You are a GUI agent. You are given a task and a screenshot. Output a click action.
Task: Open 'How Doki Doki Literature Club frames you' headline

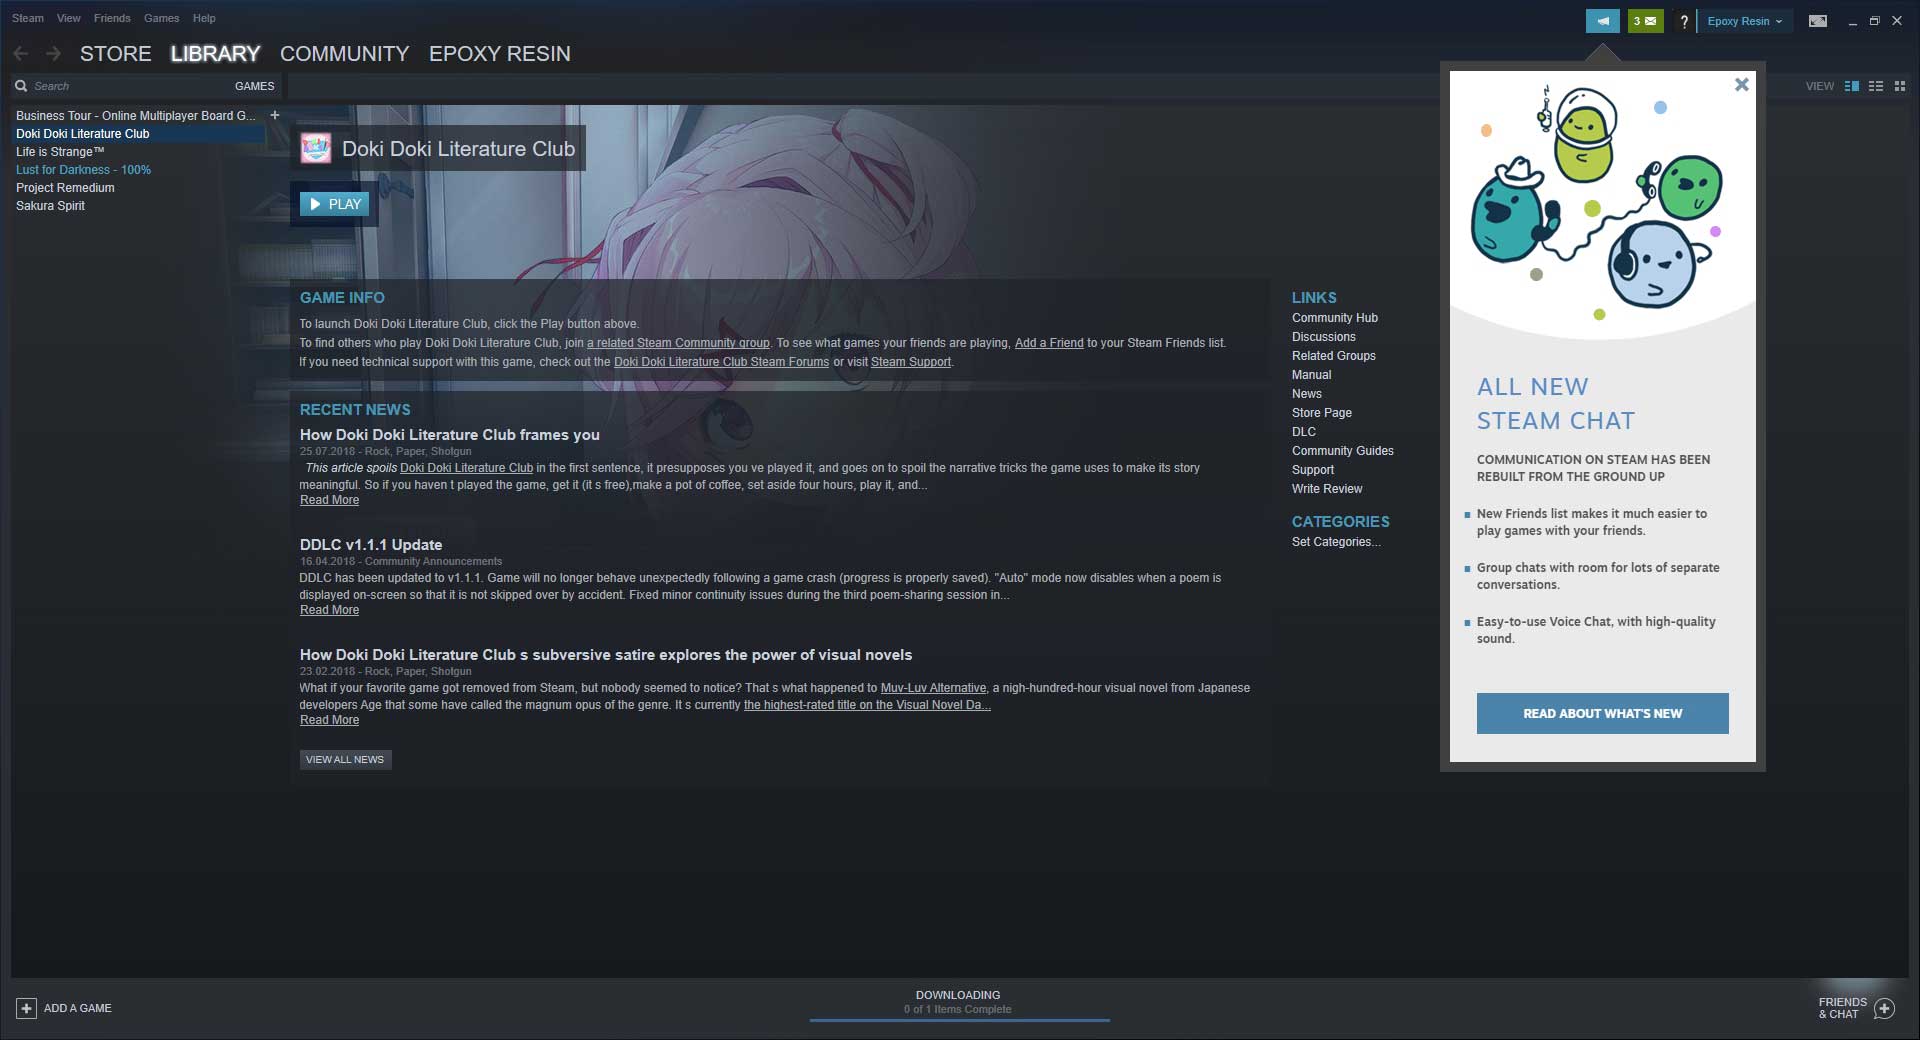(x=450, y=434)
